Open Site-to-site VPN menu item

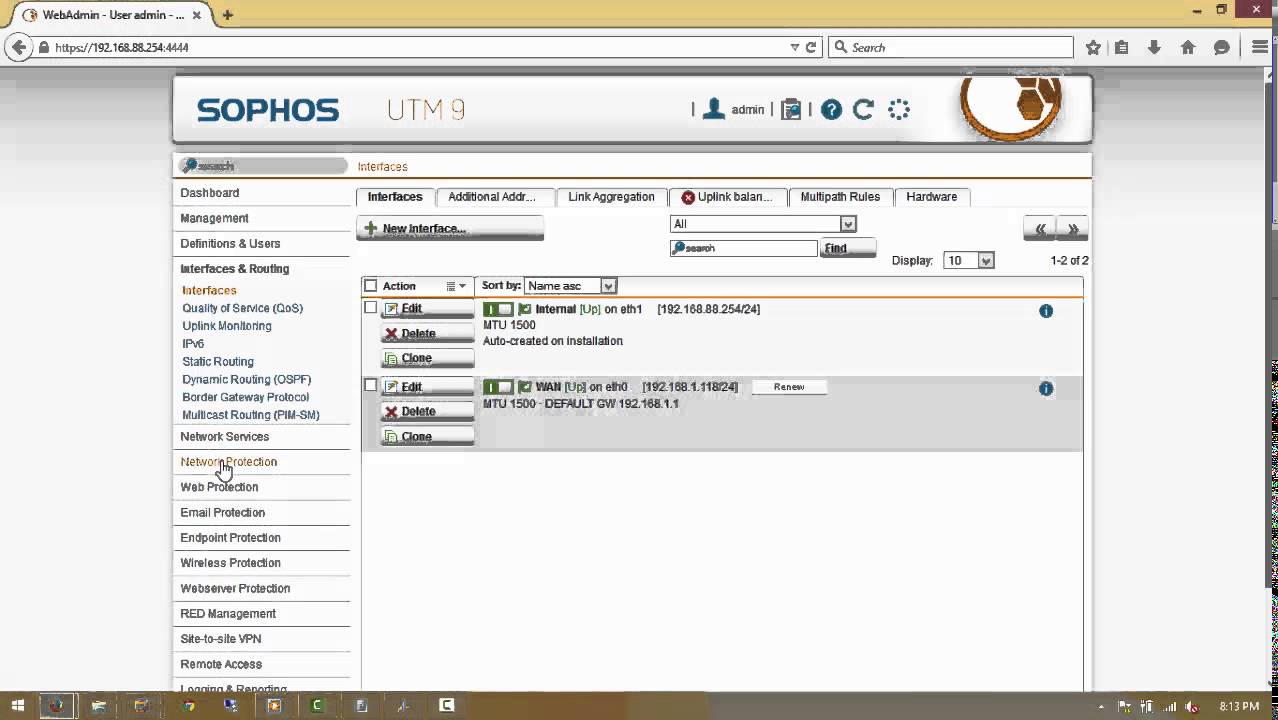pos(221,639)
